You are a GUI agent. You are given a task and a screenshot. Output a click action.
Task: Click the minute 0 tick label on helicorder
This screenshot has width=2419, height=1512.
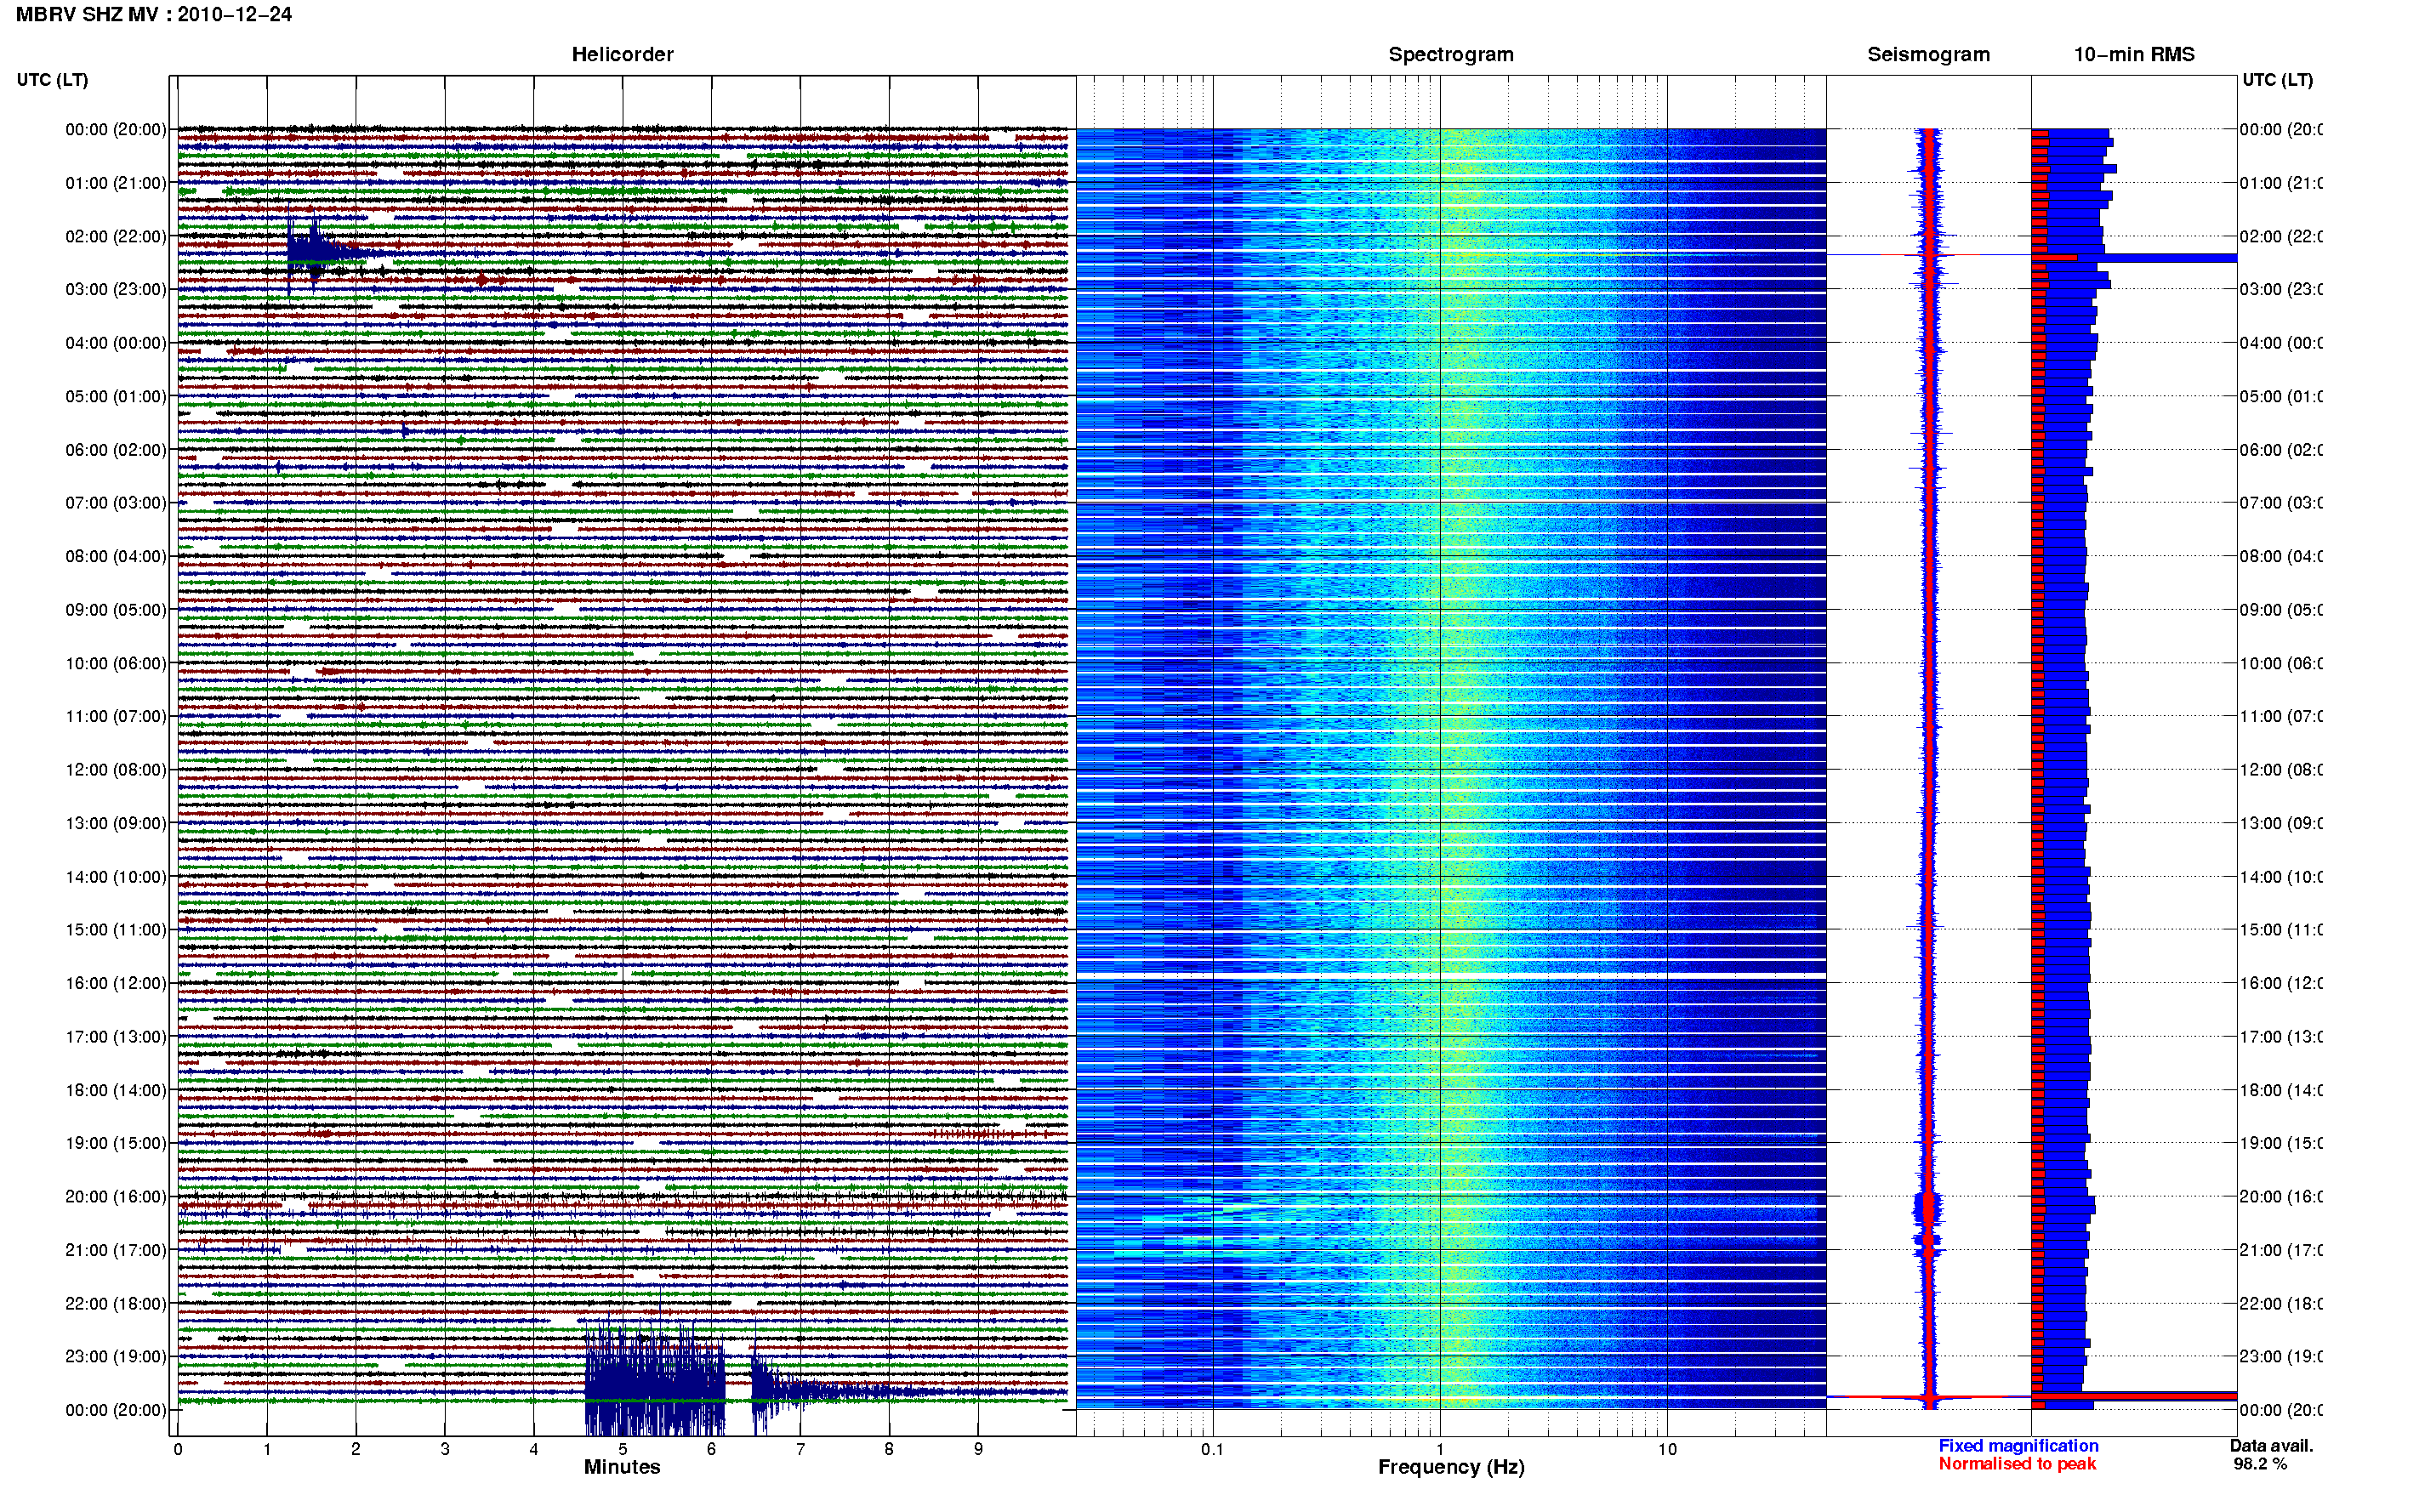tap(178, 1449)
